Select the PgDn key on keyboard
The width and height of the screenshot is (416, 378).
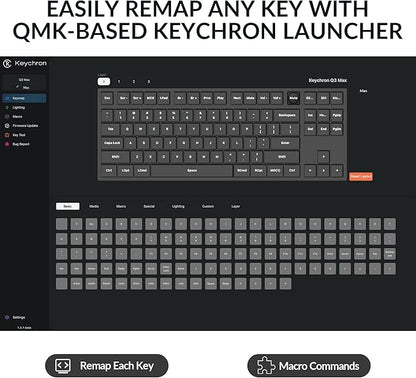337,129
